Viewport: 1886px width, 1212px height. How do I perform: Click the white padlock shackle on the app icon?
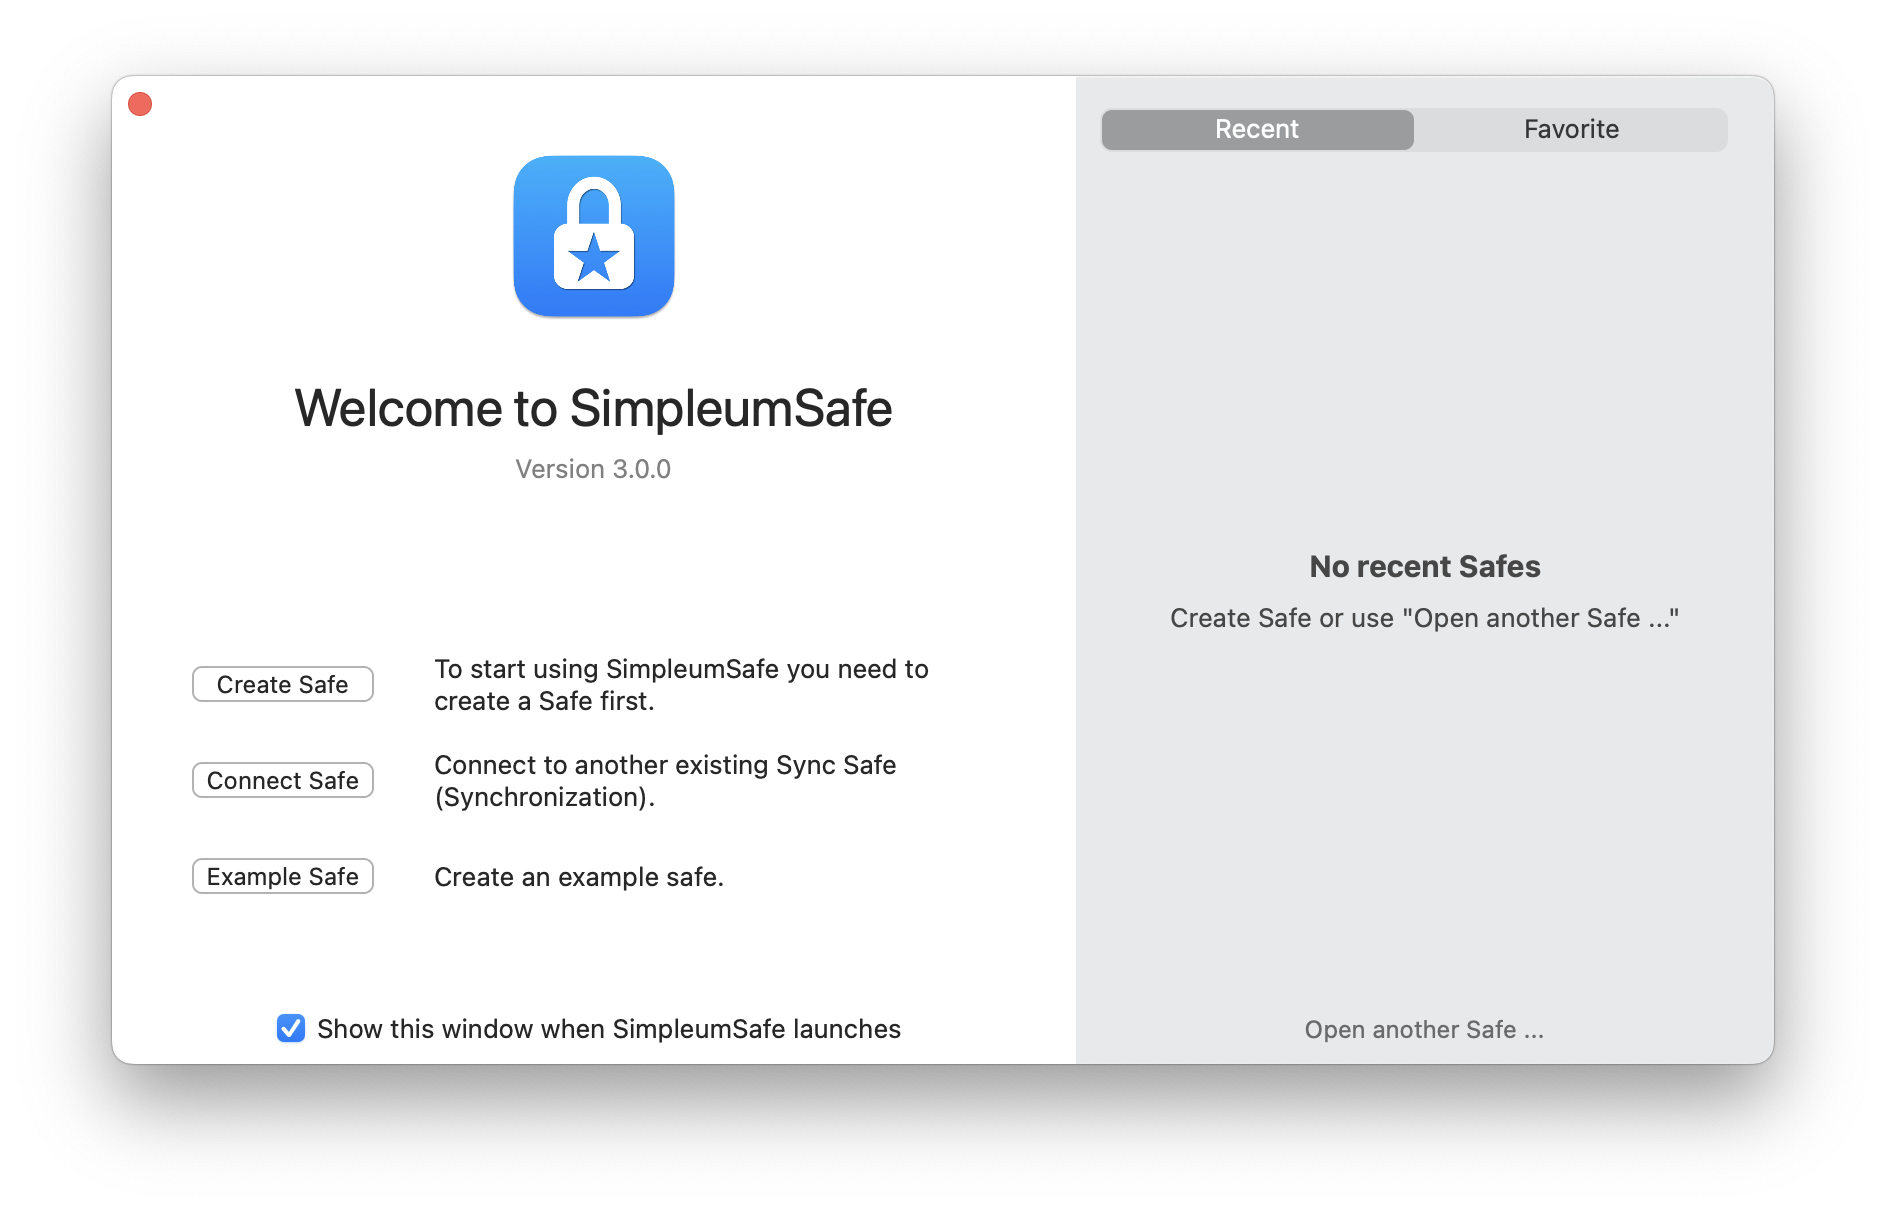594,200
